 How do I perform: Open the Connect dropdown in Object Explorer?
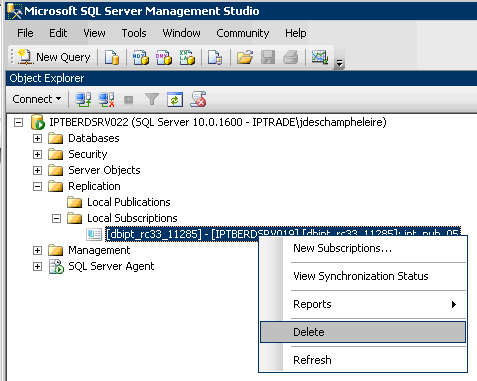(37, 99)
